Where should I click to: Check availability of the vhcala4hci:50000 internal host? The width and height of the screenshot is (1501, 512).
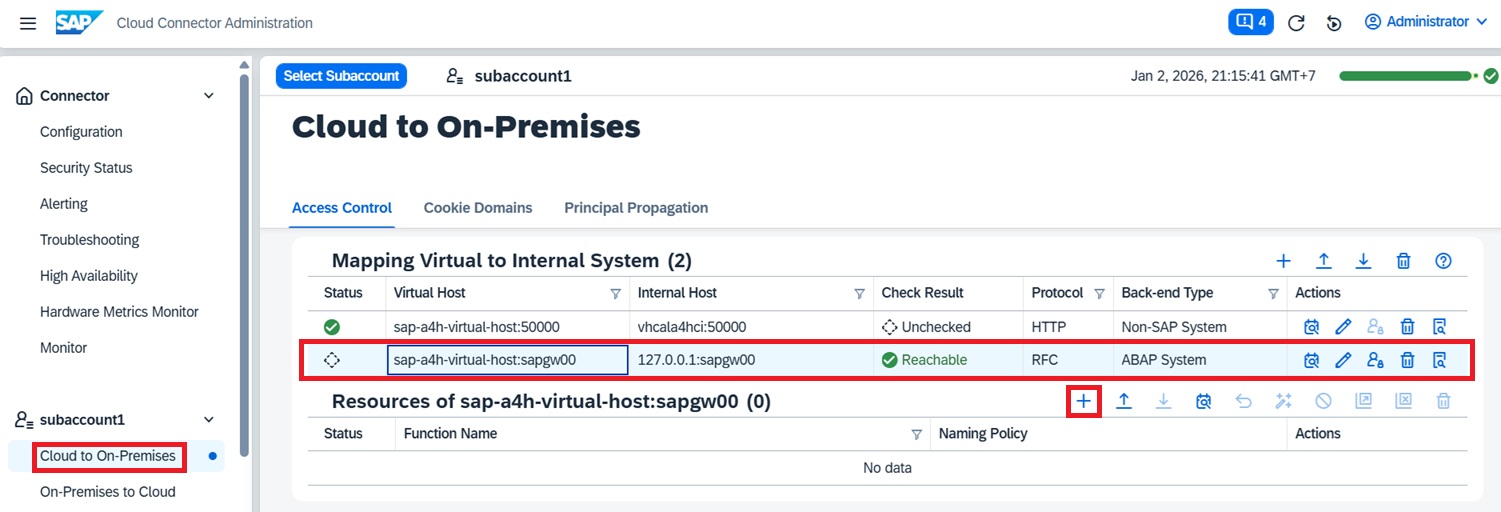coord(1311,327)
